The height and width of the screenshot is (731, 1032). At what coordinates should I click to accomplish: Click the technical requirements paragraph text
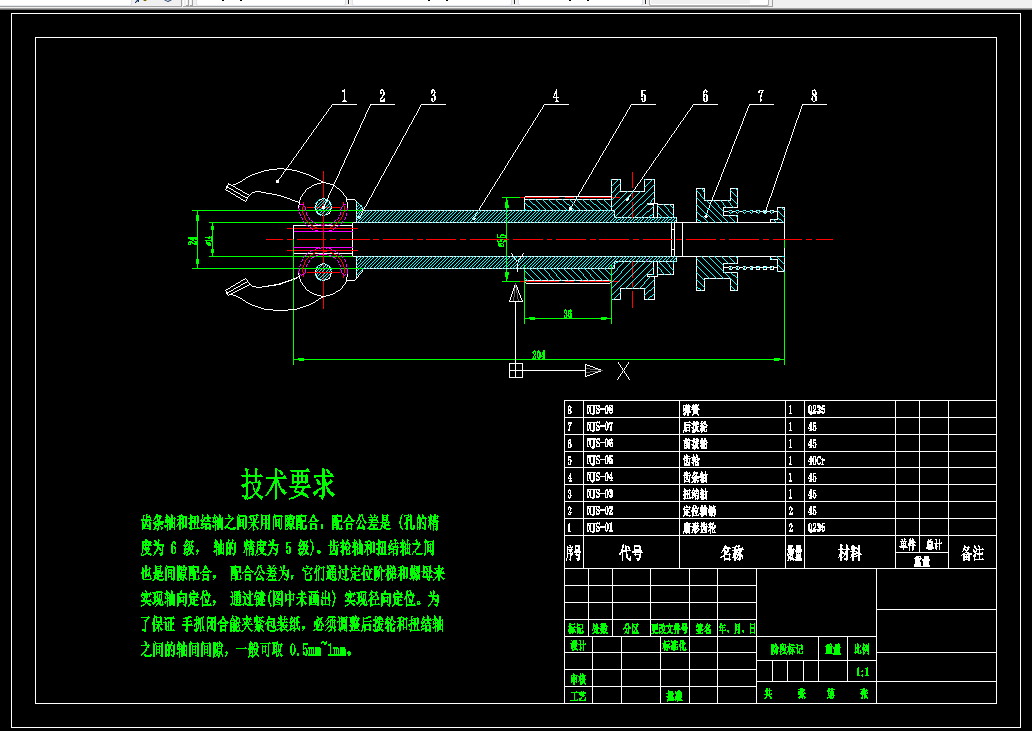292,586
